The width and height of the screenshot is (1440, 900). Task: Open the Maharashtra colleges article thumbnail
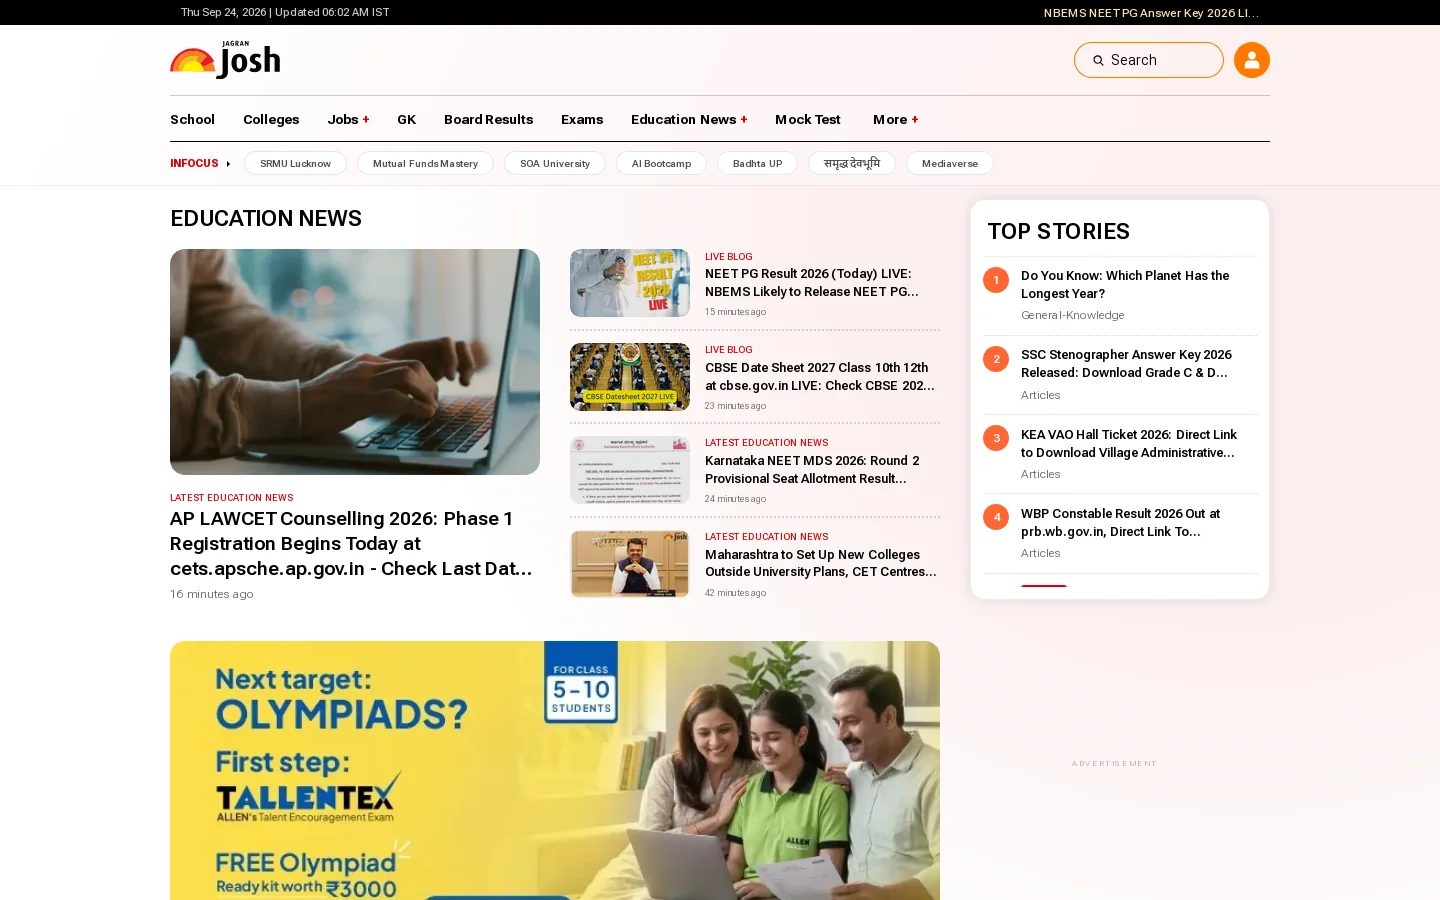tap(630, 564)
